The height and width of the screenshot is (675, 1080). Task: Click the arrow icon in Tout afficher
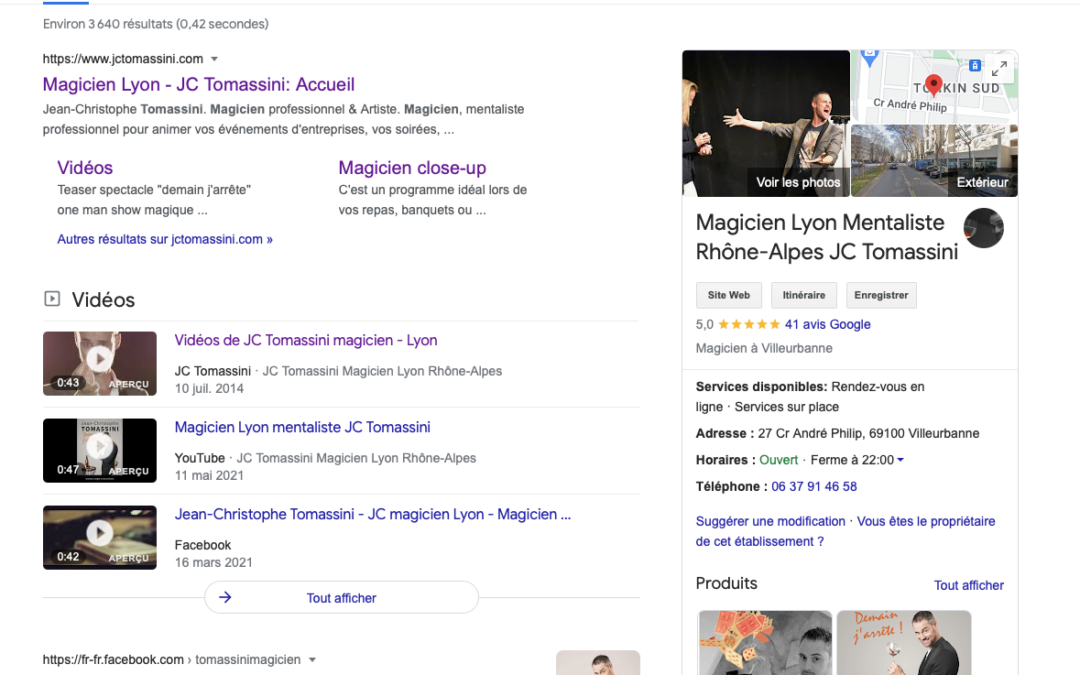(x=225, y=598)
